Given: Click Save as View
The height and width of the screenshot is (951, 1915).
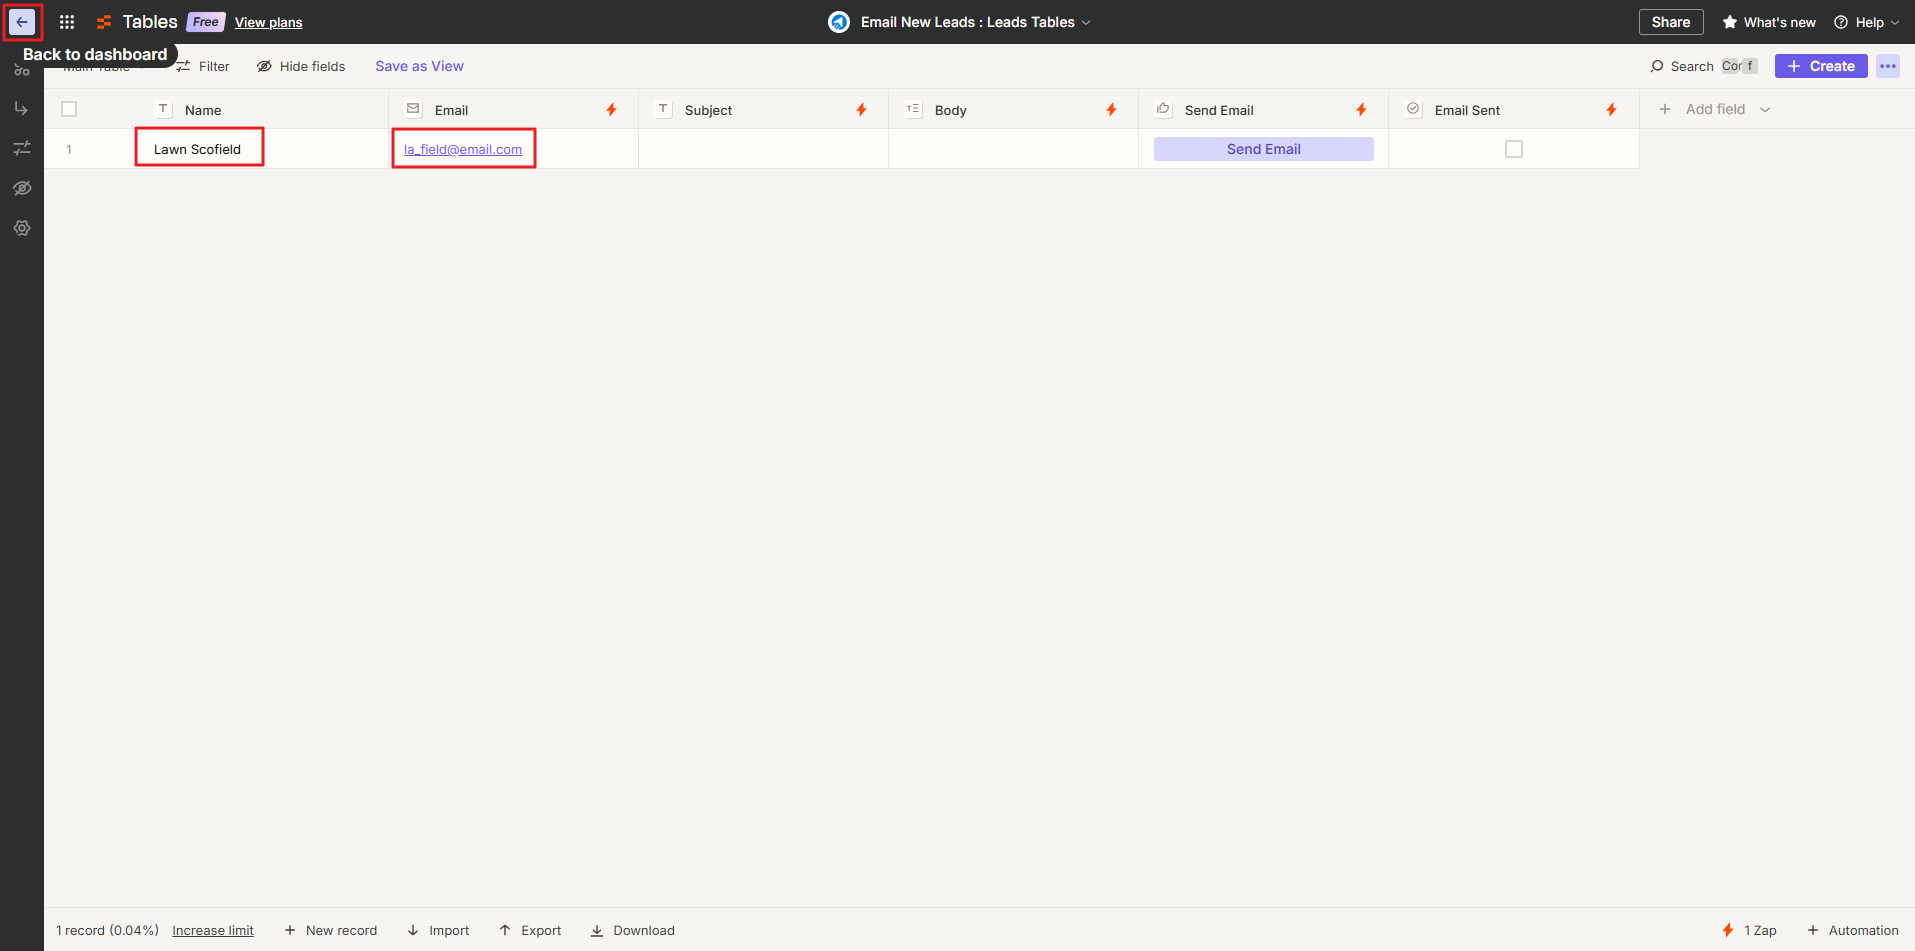Looking at the screenshot, I should [x=419, y=66].
